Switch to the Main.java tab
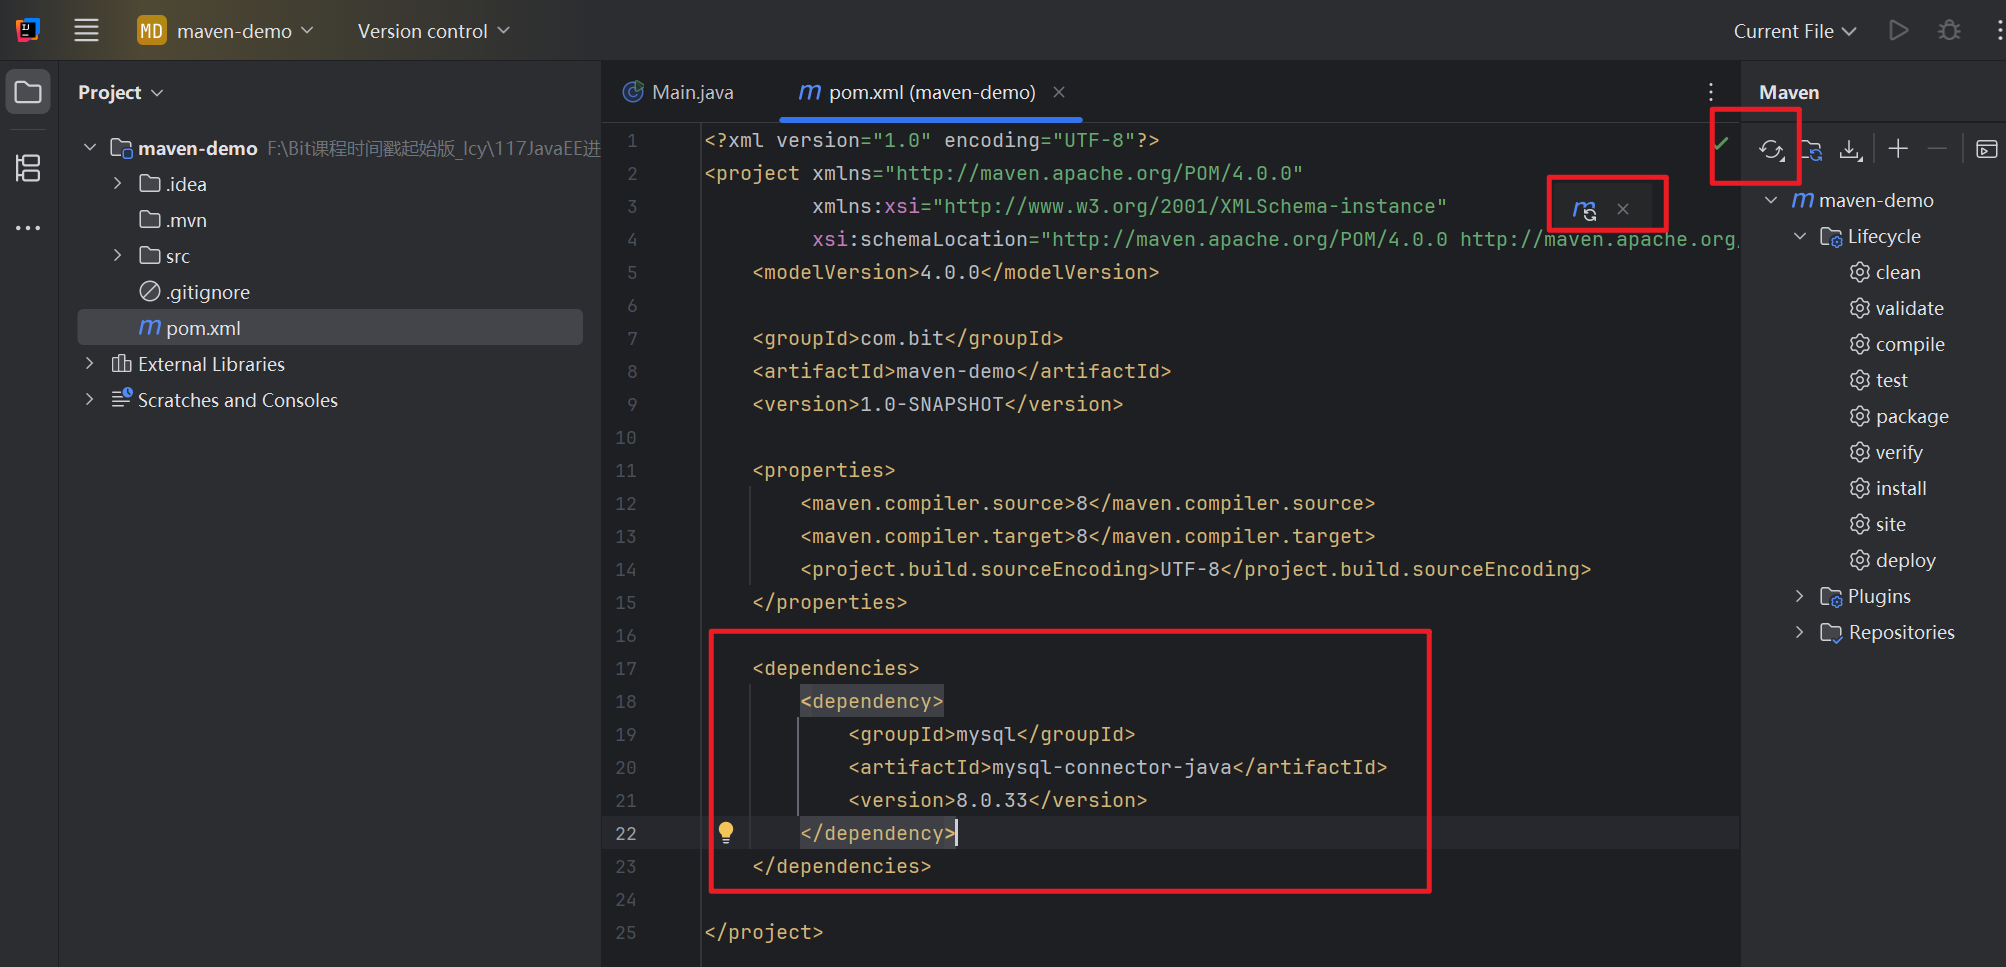 pyautogui.click(x=678, y=92)
